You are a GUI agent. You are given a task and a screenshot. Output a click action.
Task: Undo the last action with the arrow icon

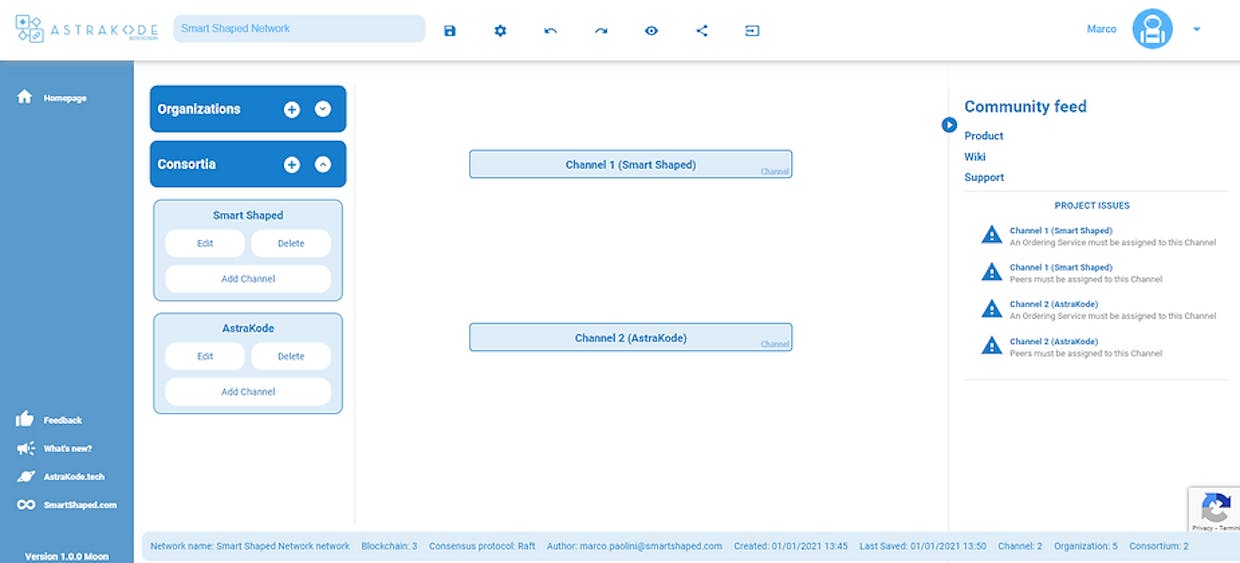pyautogui.click(x=550, y=31)
